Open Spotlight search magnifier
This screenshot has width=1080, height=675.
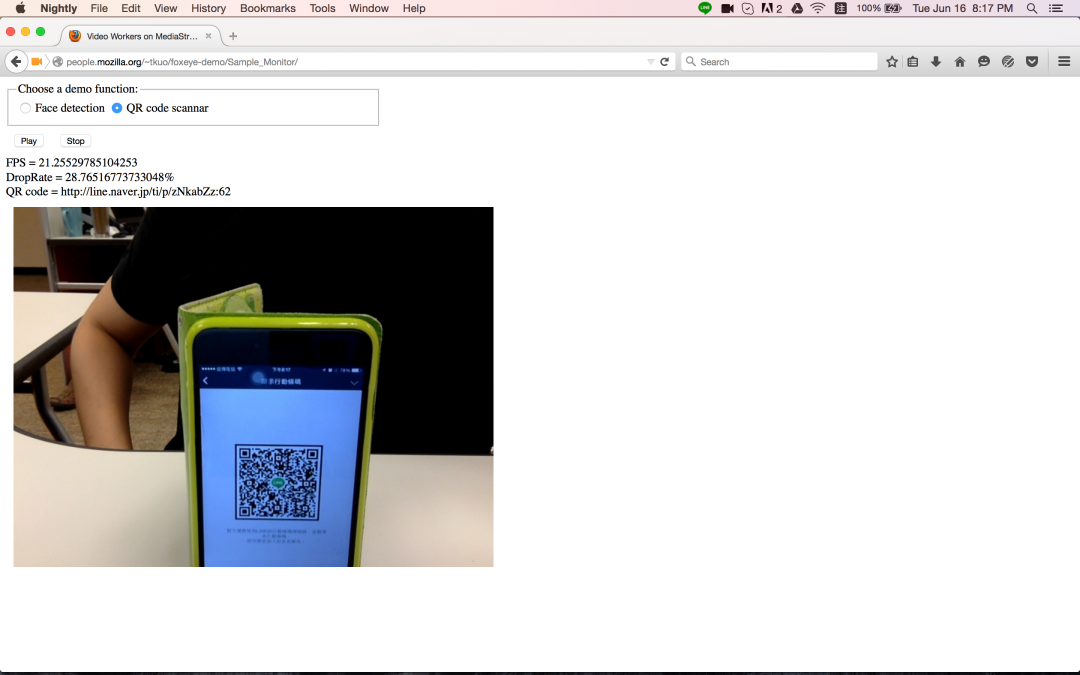coord(1032,8)
